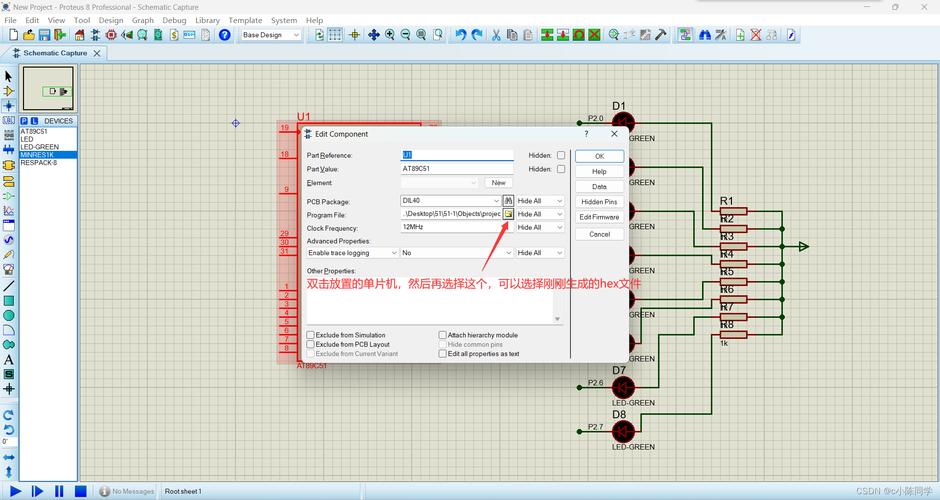Cut selection with the scissors icon
The width and height of the screenshot is (940, 500).
pyautogui.click(x=496, y=35)
